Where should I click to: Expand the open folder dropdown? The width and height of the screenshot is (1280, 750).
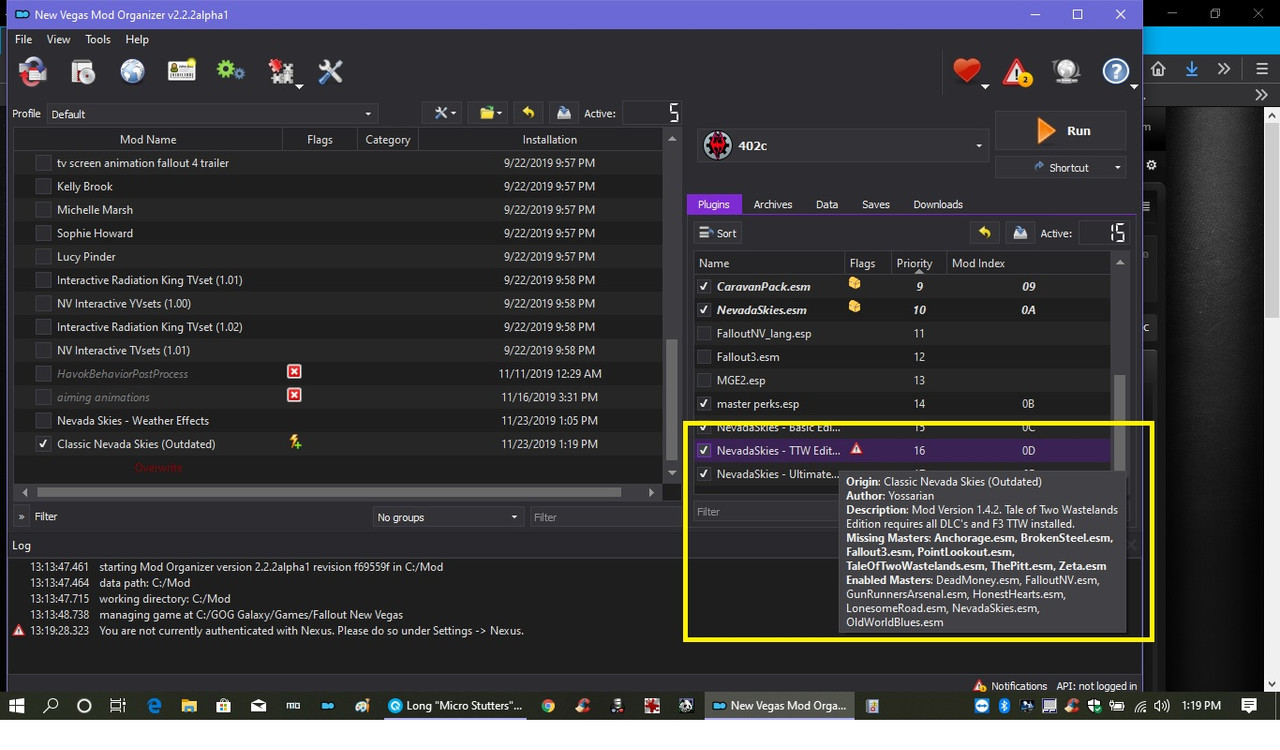click(x=490, y=113)
